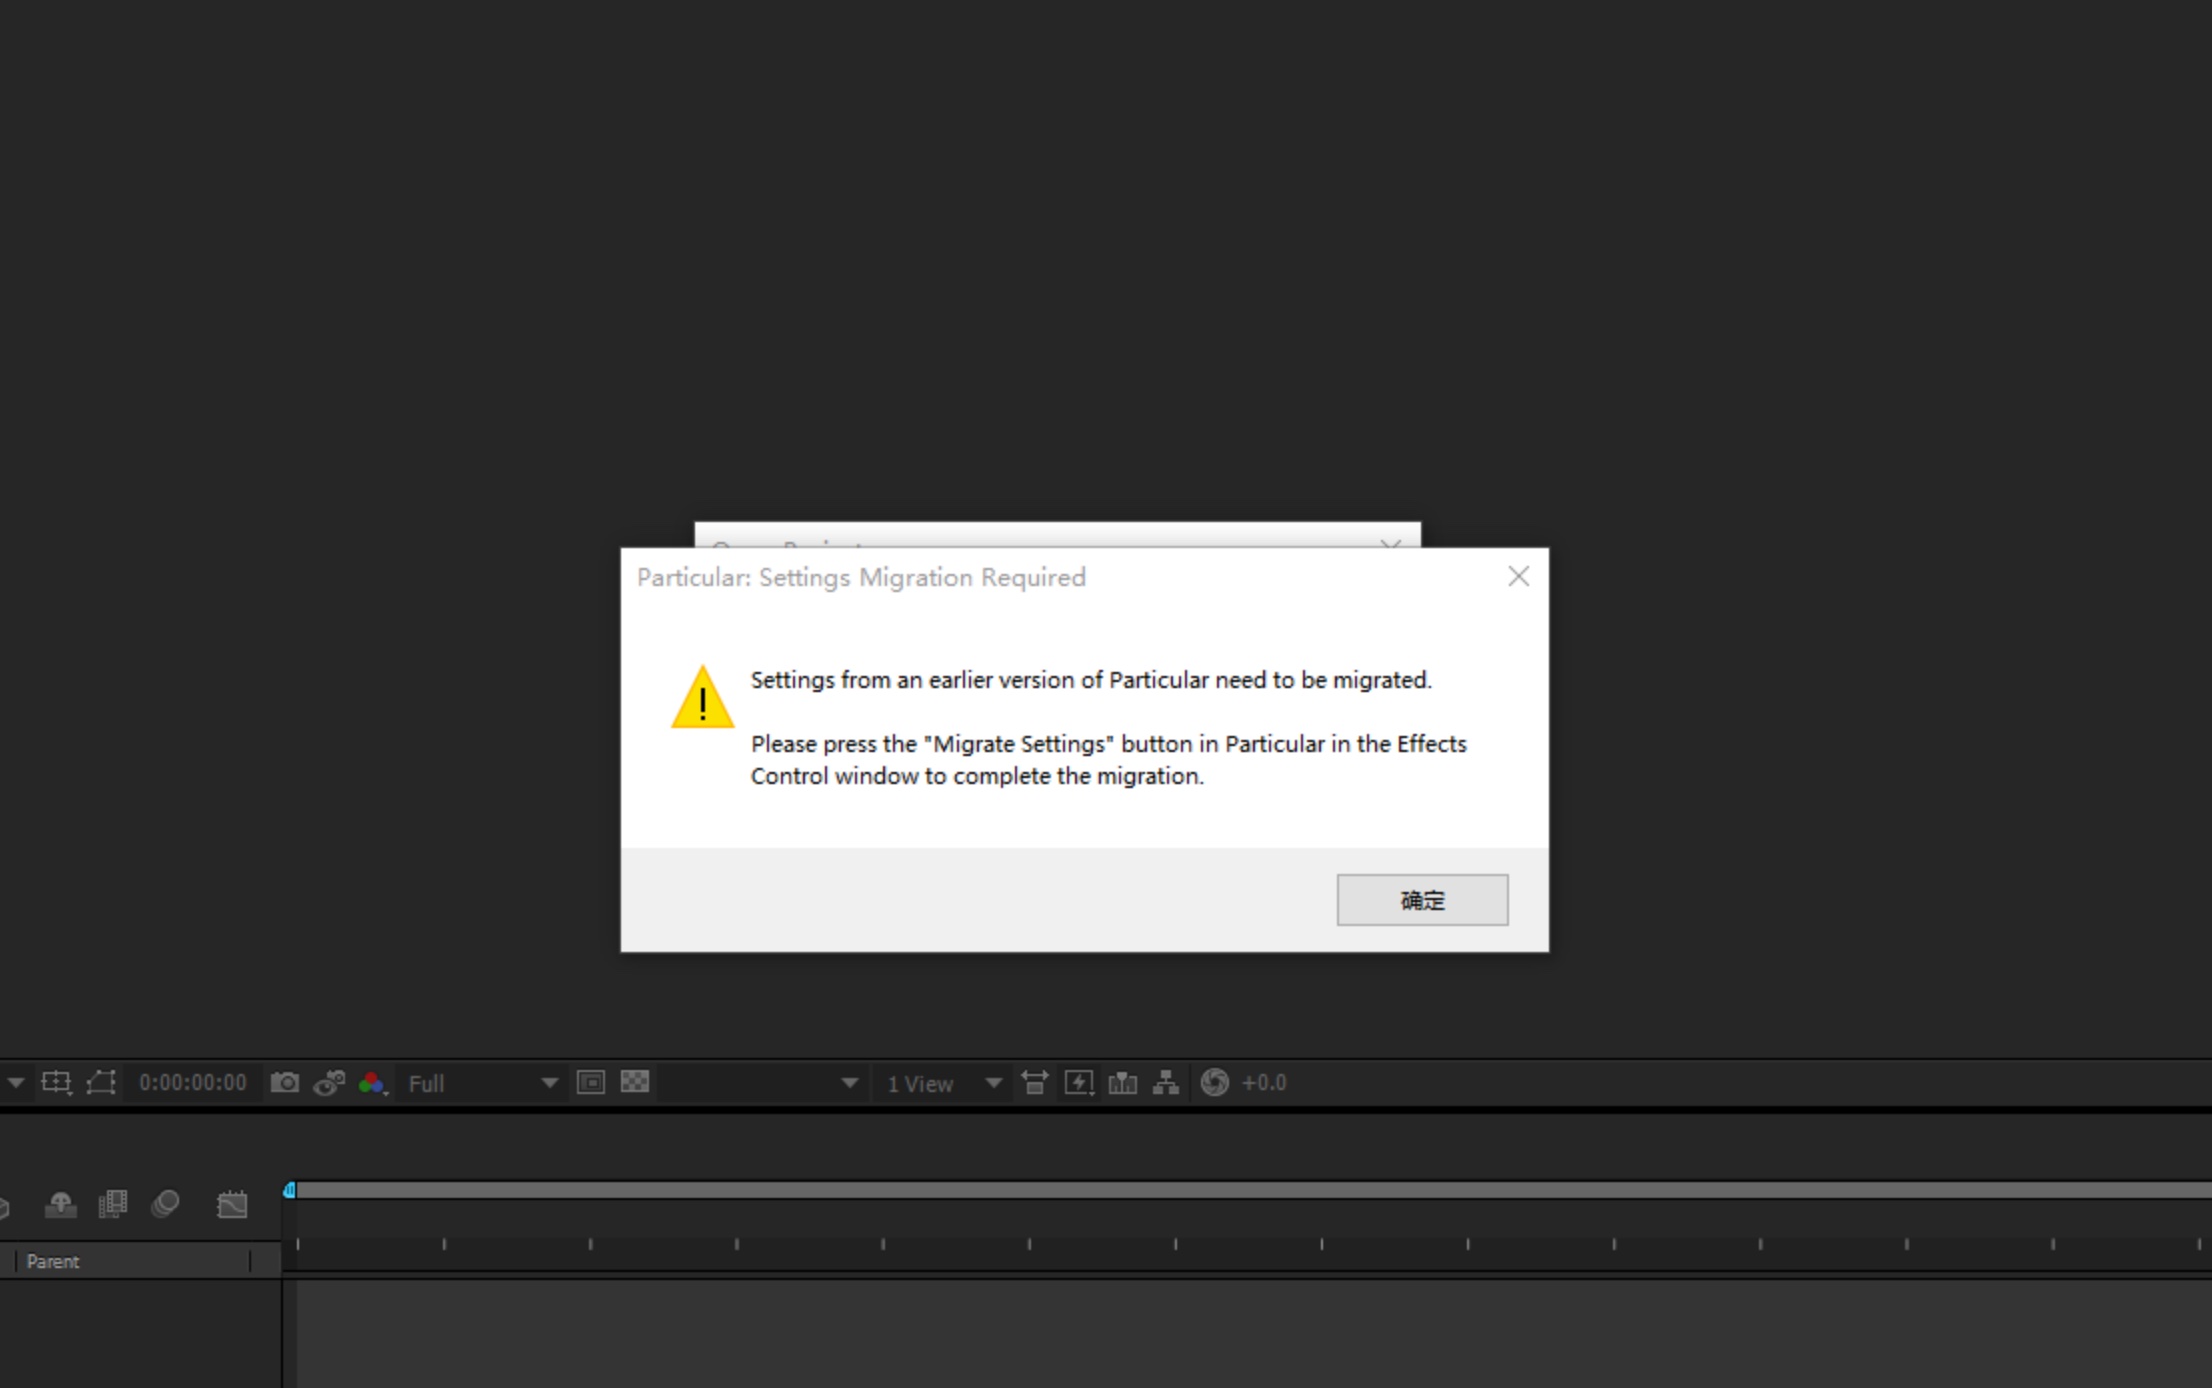Open the composition flowchart icon
This screenshot has height=1388, width=2212.
point(1166,1082)
